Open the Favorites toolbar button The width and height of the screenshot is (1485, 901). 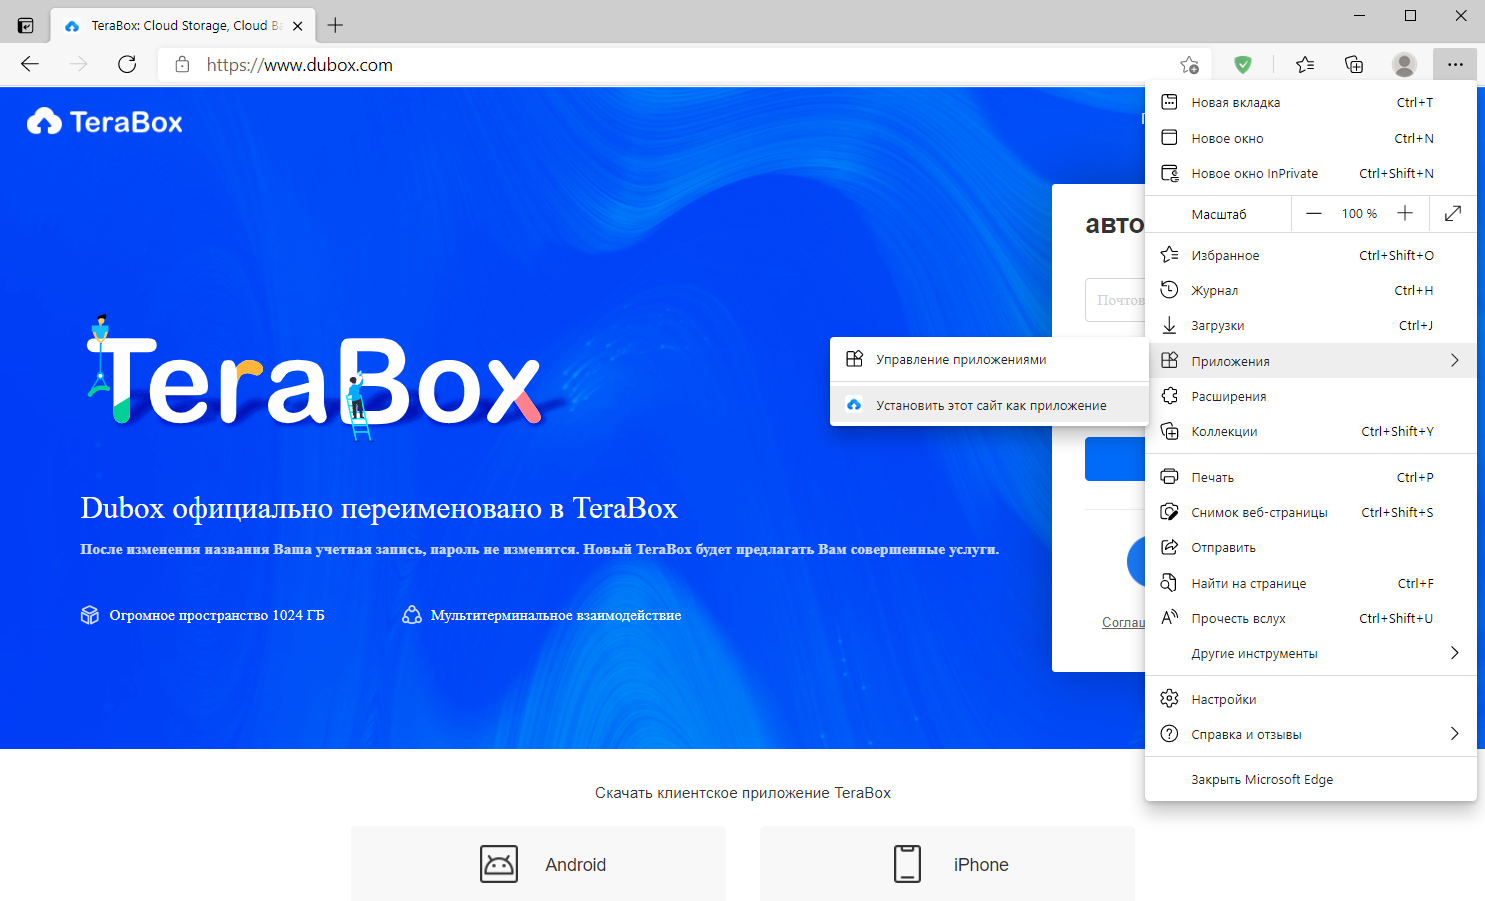pos(1305,65)
